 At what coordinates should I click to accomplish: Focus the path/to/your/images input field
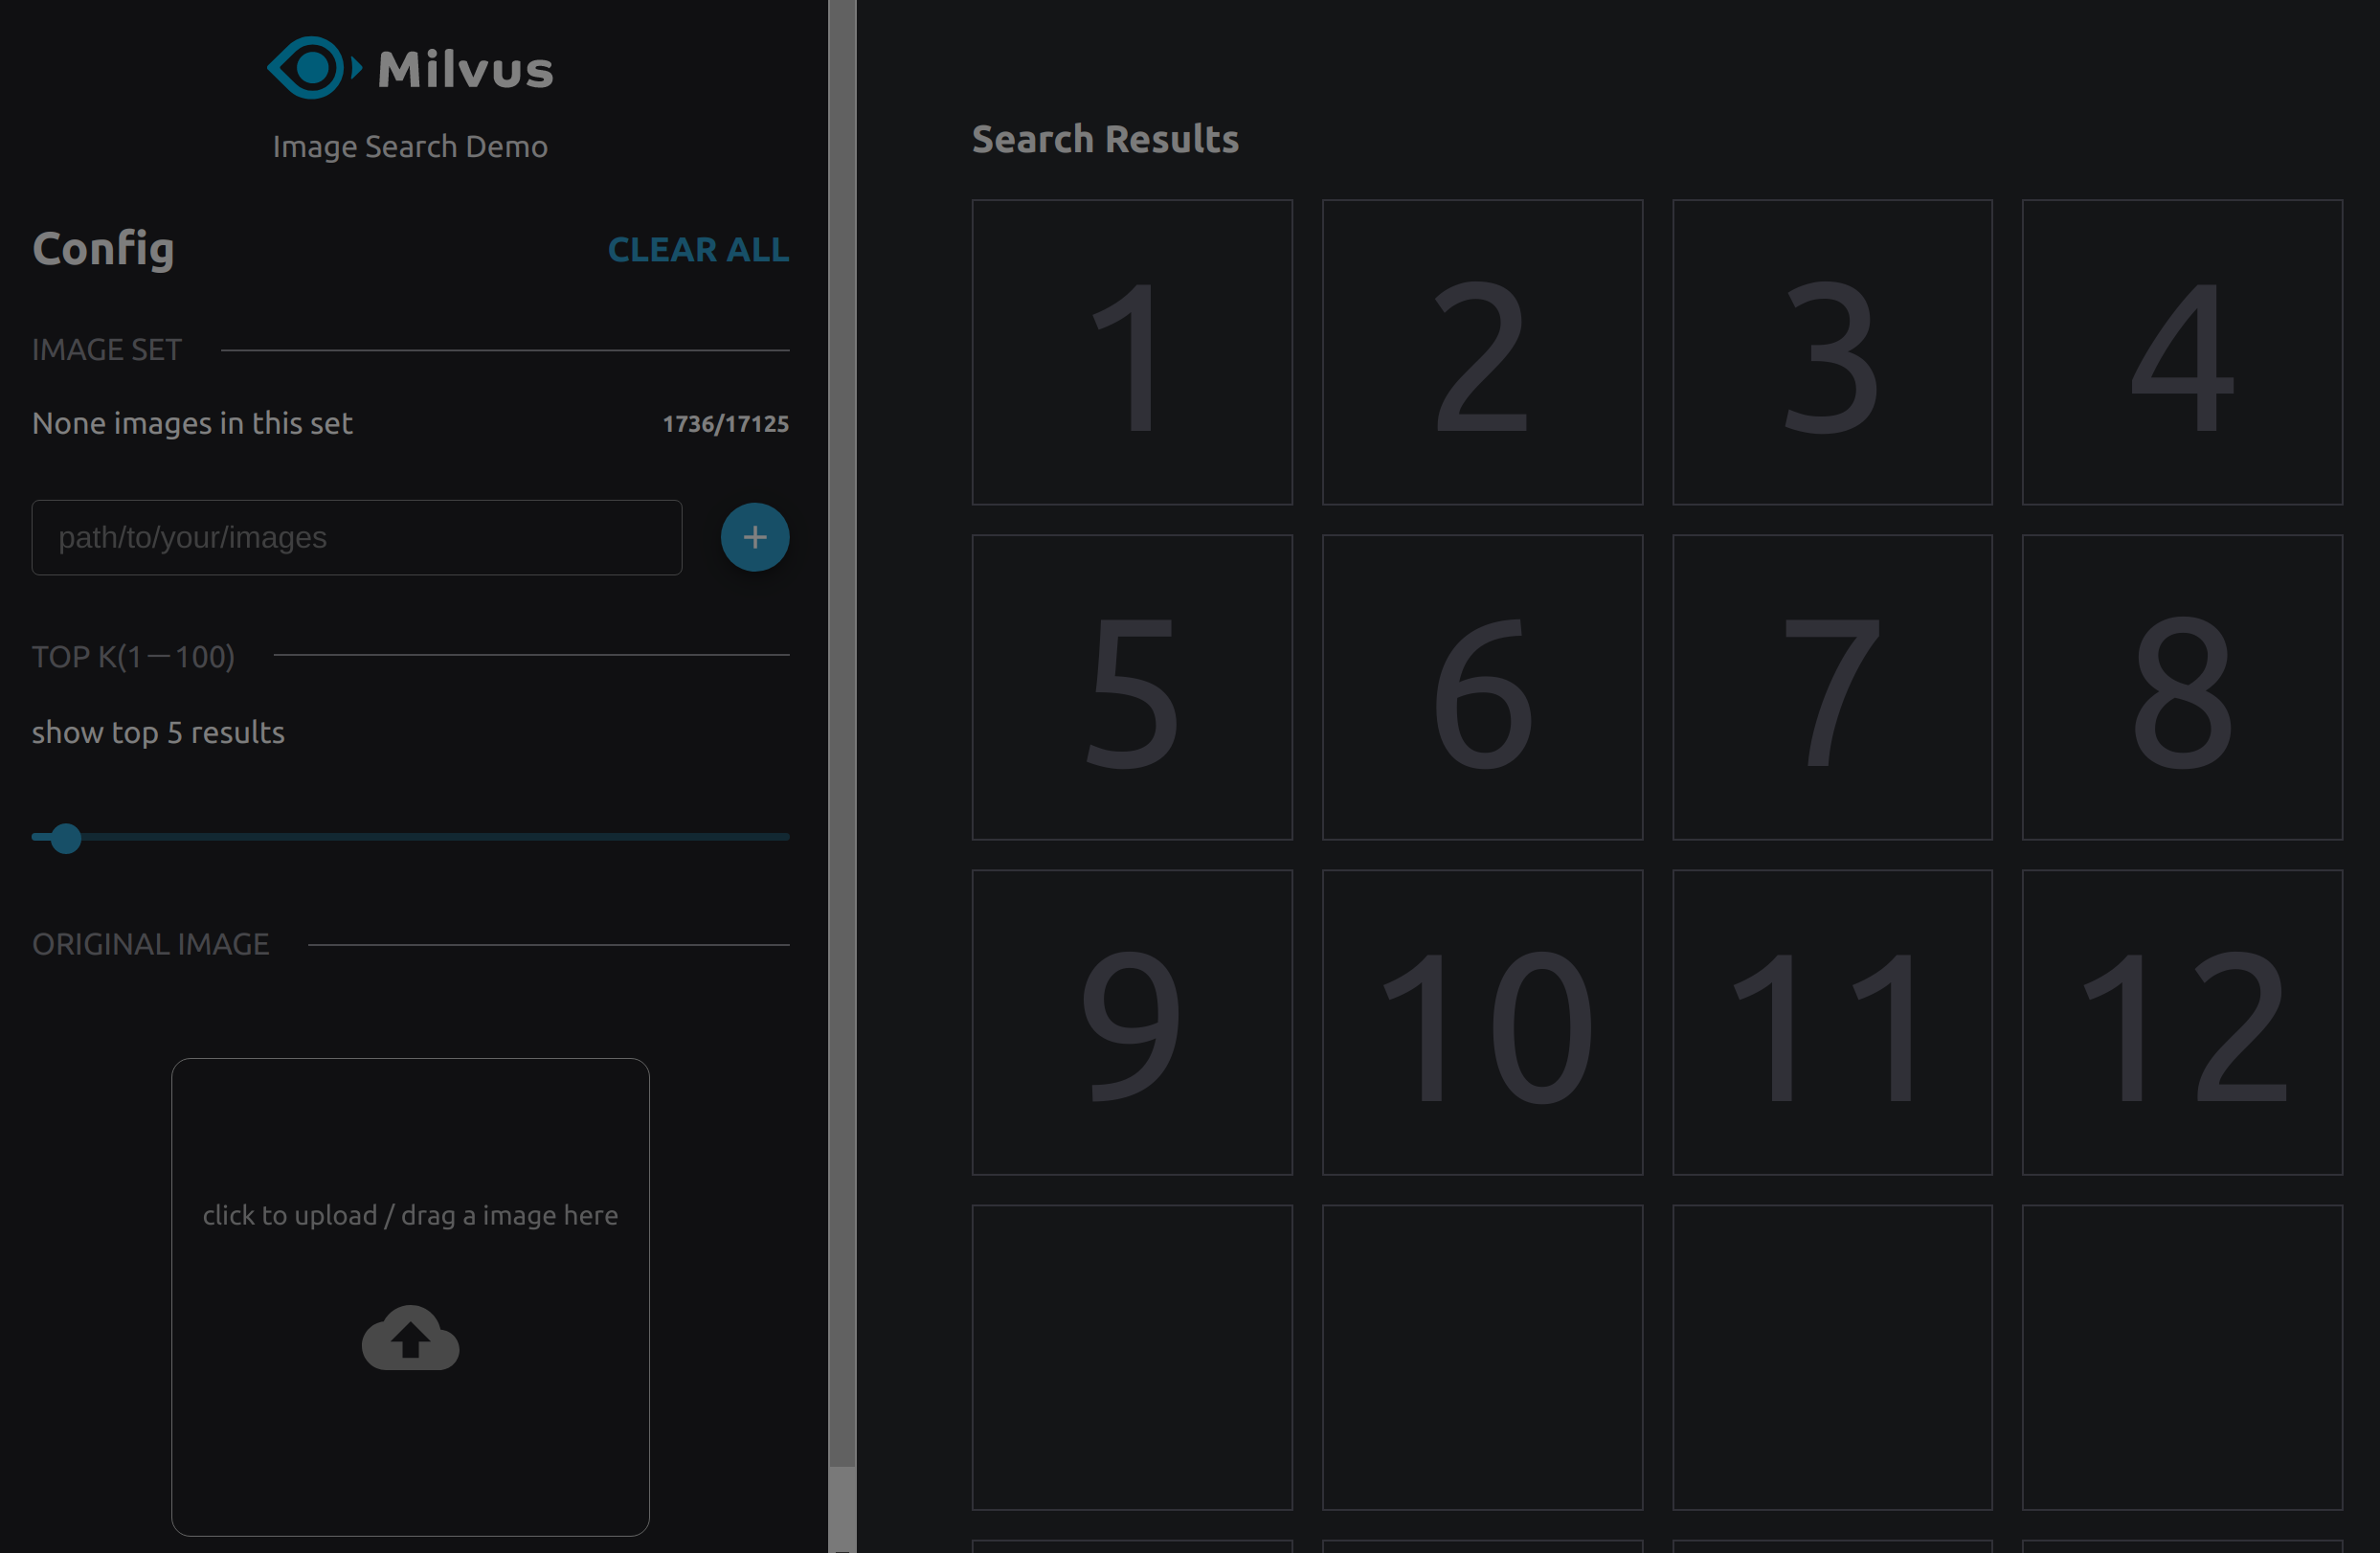click(357, 538)
